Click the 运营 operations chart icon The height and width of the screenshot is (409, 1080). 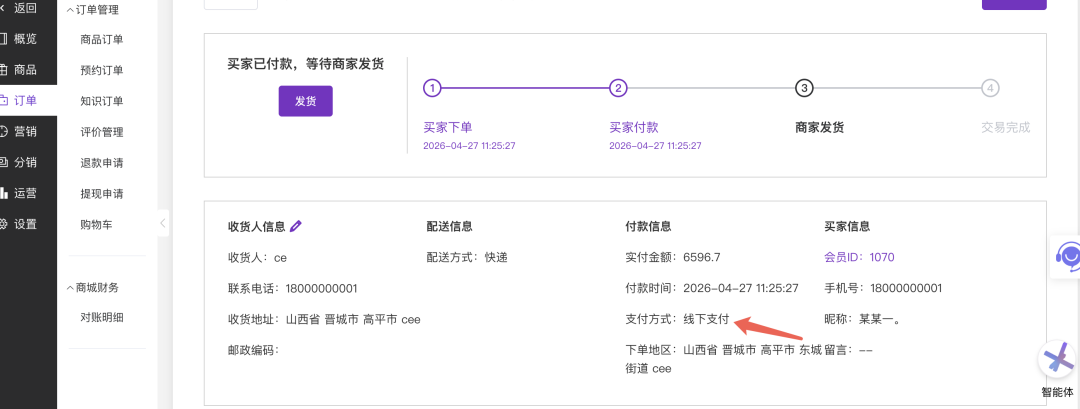click(4, 193)
